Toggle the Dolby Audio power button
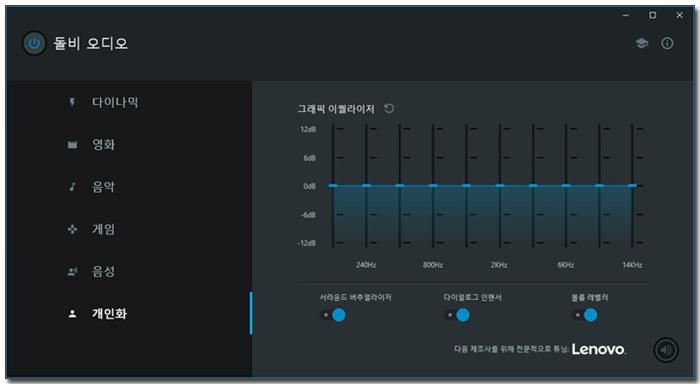This screenshot has width=700, height=384. coord(34,43)
